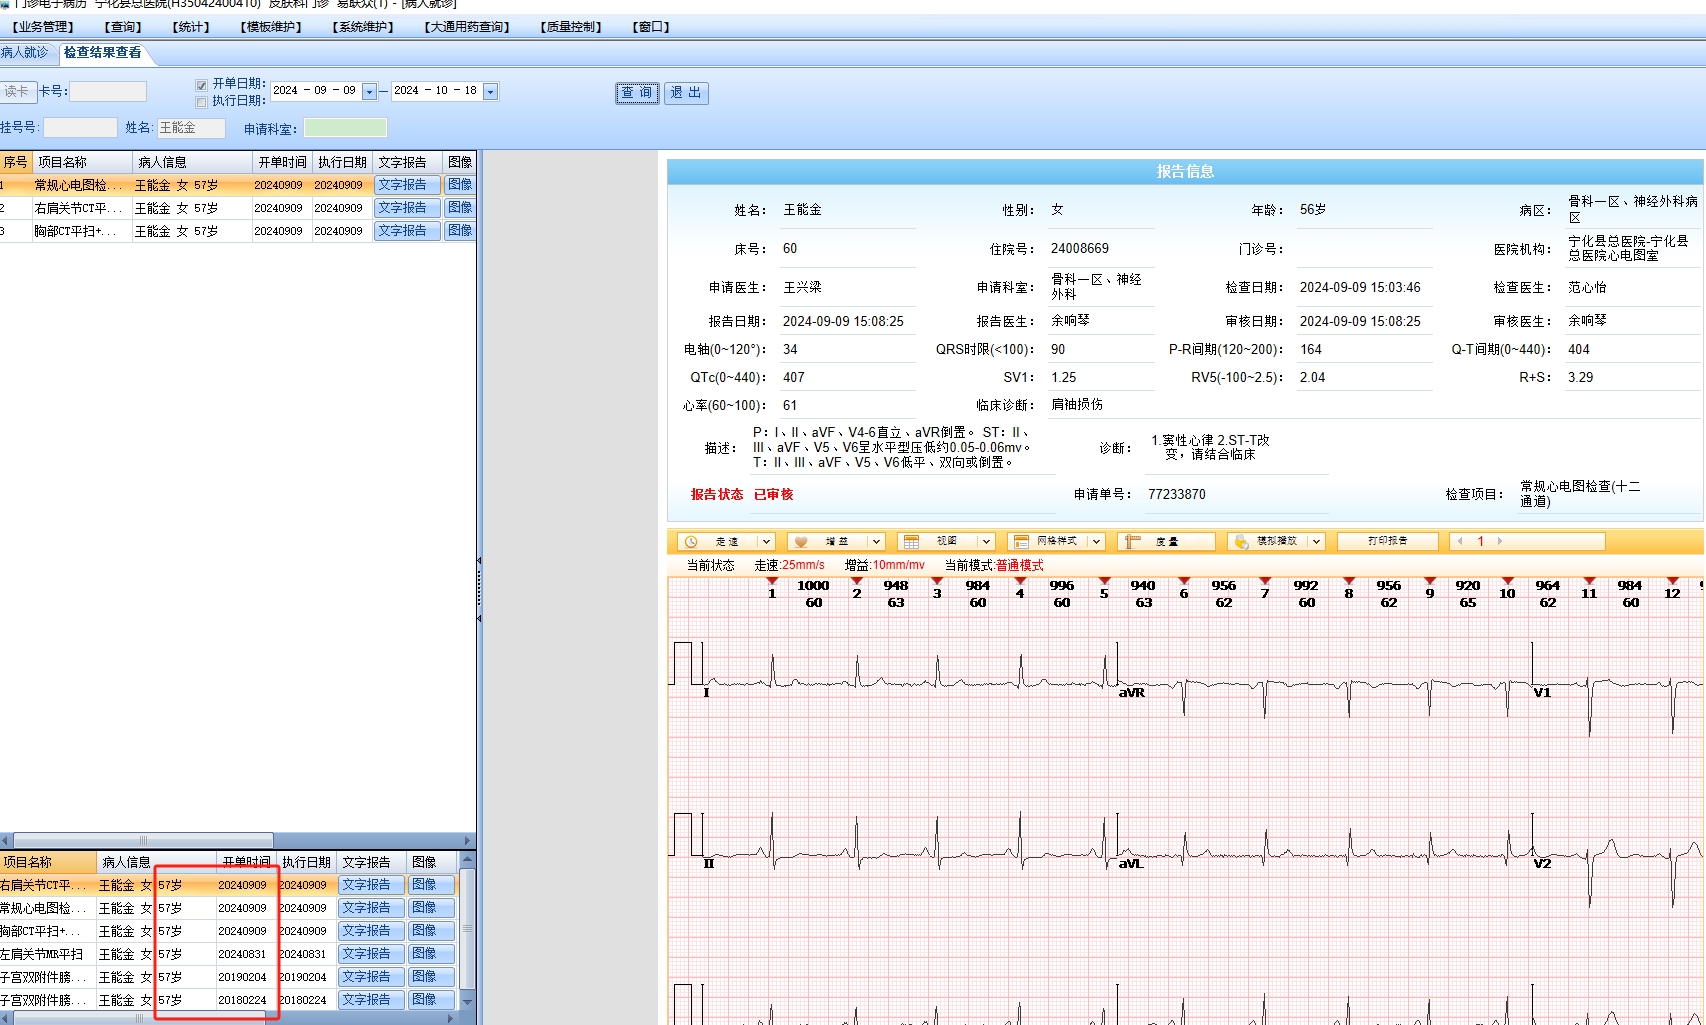Click the 查询 search button

pyautogui.click(x=636, y=93)
